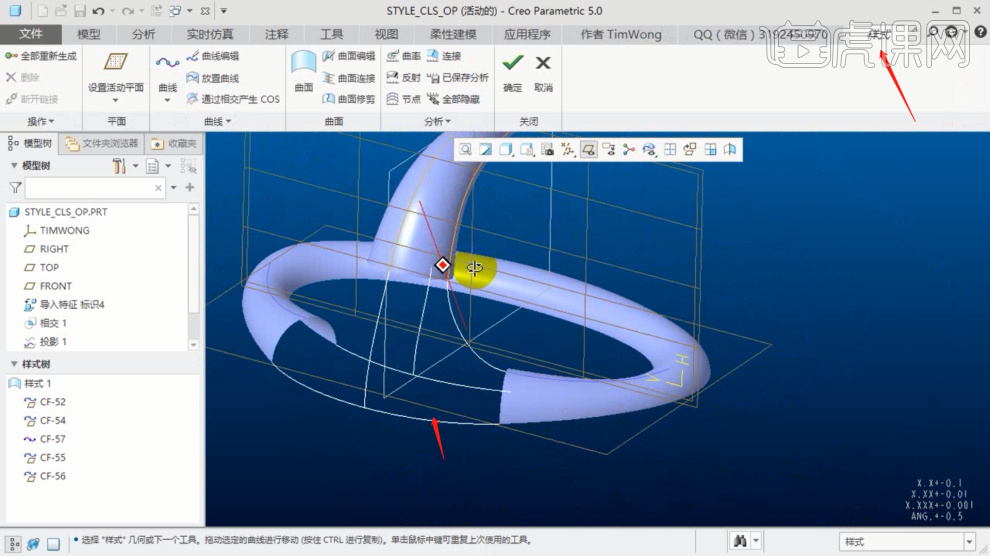Open the 样式 selection filter dropdown
Viewport: 990px width, 556px height.
(x=968, y=541)
